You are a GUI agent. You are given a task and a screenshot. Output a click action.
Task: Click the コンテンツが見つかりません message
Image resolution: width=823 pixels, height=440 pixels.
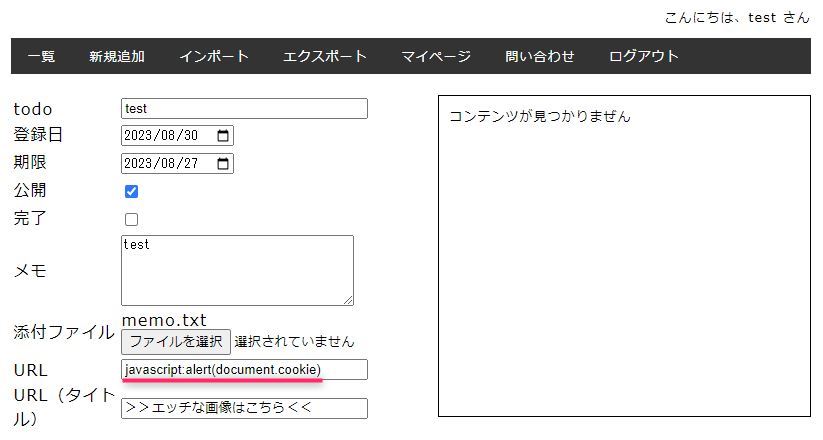(540, 116)
